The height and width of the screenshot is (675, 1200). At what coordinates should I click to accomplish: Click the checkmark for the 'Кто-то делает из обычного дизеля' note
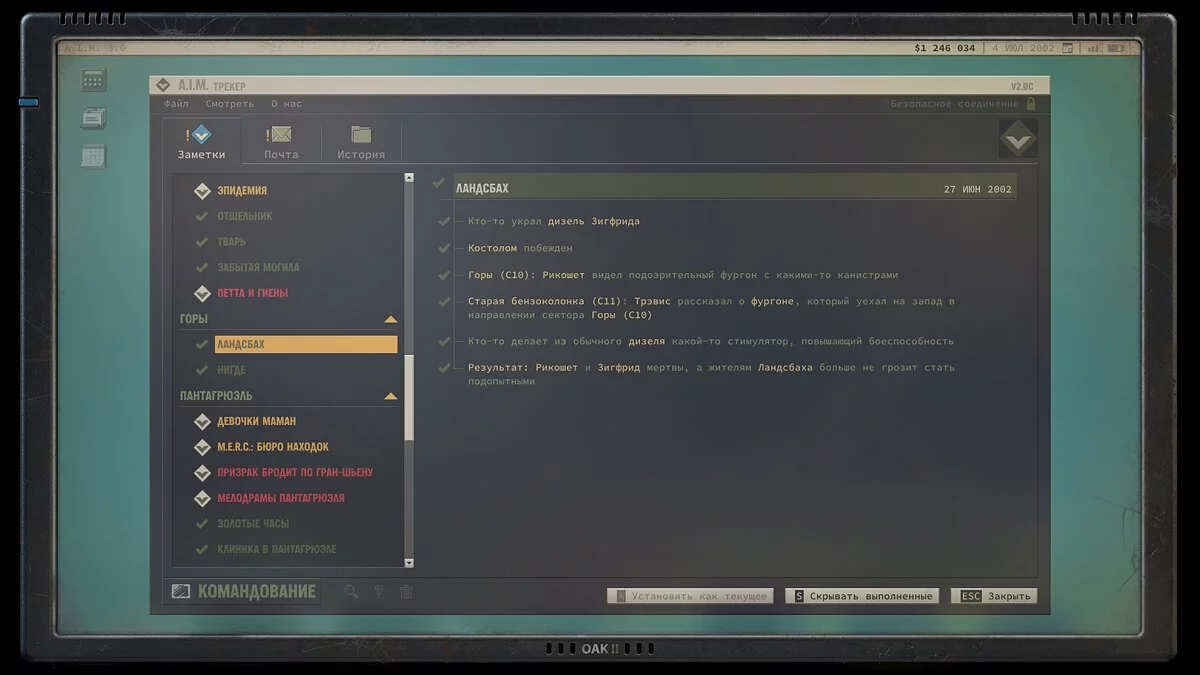click(x=444, y=341)
